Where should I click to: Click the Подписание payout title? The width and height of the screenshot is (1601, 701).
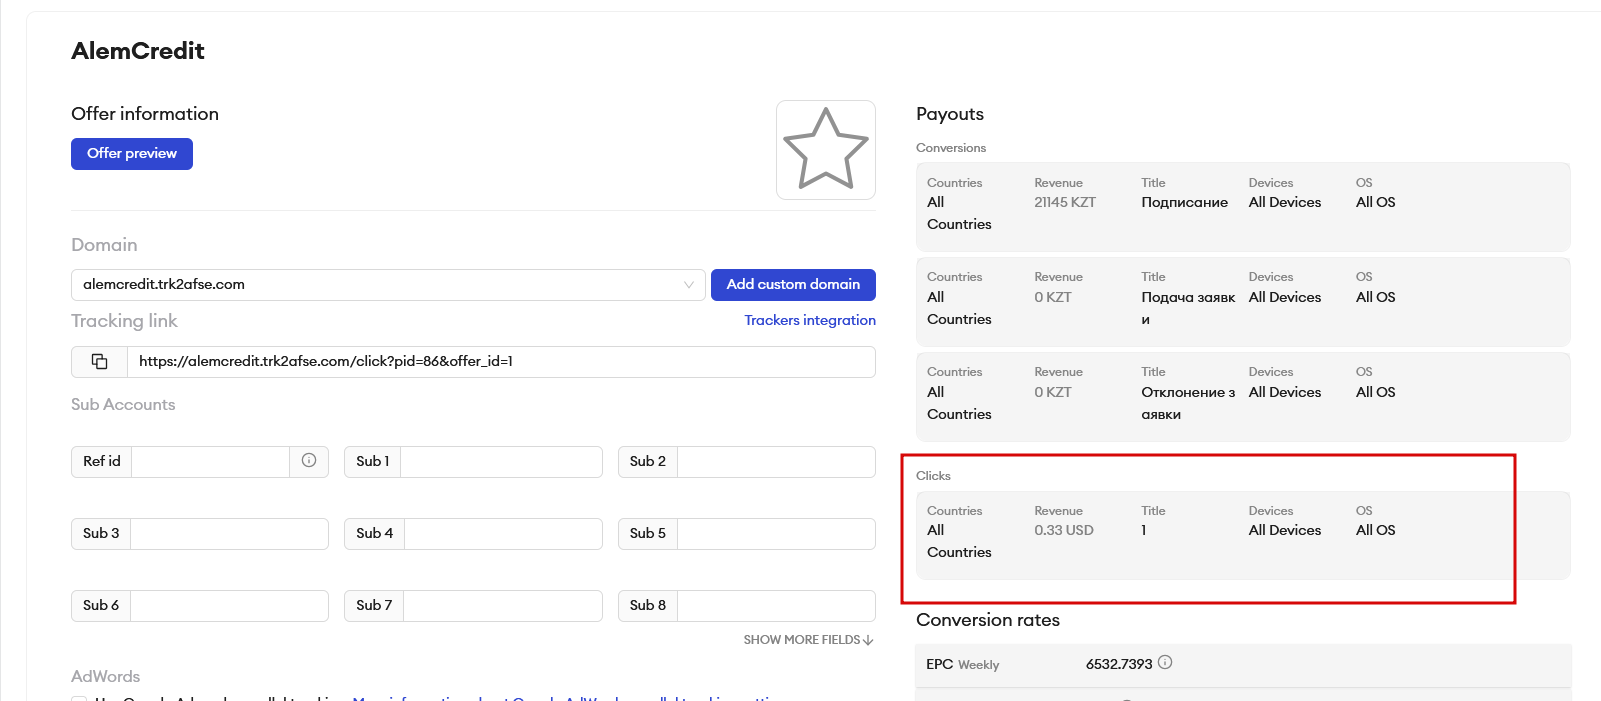coord(1184,202)
